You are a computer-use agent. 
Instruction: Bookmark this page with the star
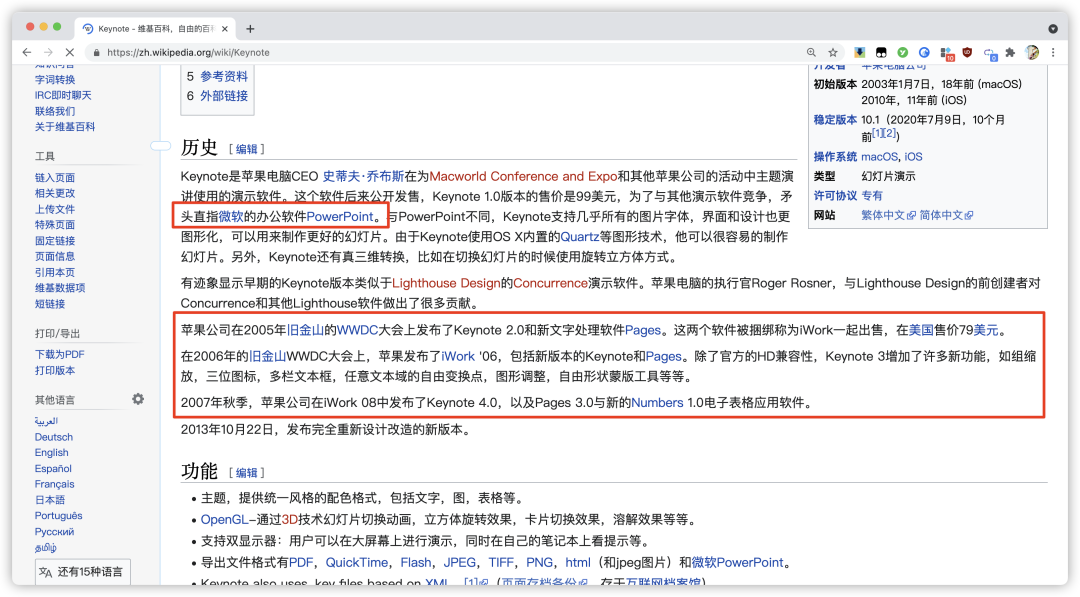click(x=833, y=52)
